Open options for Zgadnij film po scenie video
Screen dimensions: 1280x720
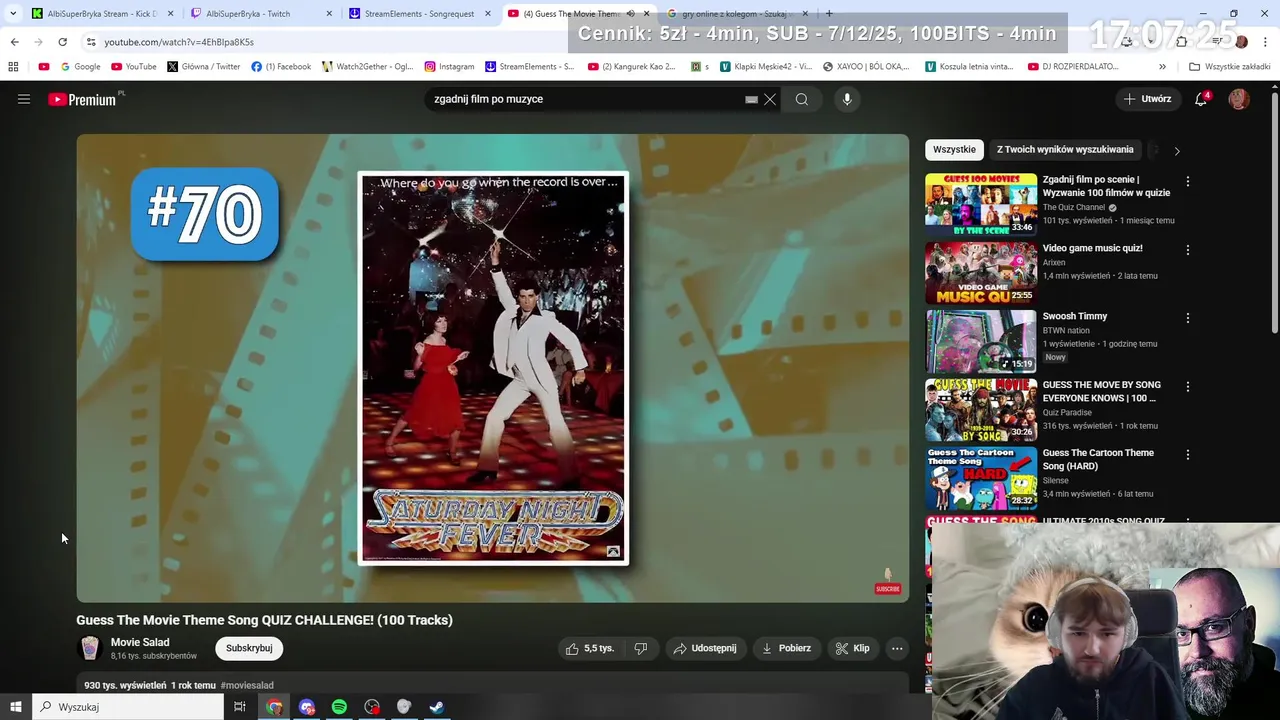(1188, 182)
